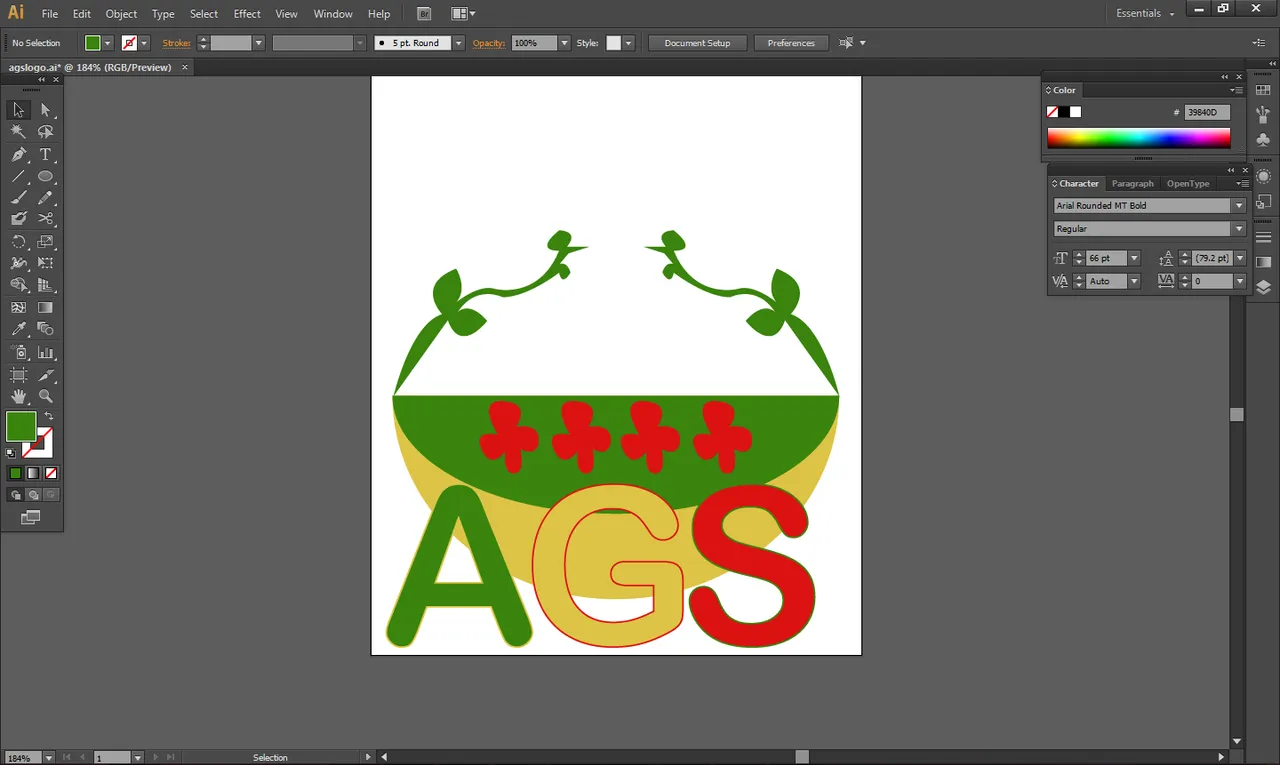Reset to default fill and stroke
Screen dimensions: 1280x765
11,453
